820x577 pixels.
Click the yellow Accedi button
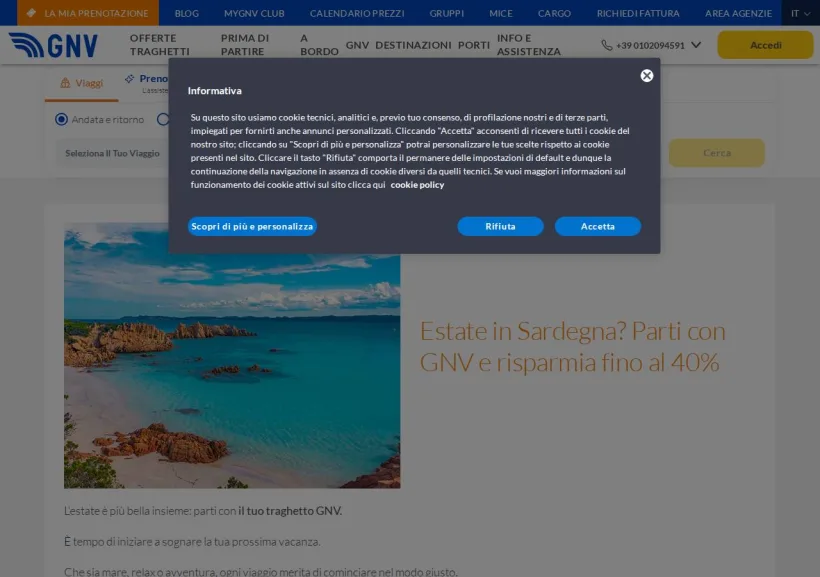[765, 45]
